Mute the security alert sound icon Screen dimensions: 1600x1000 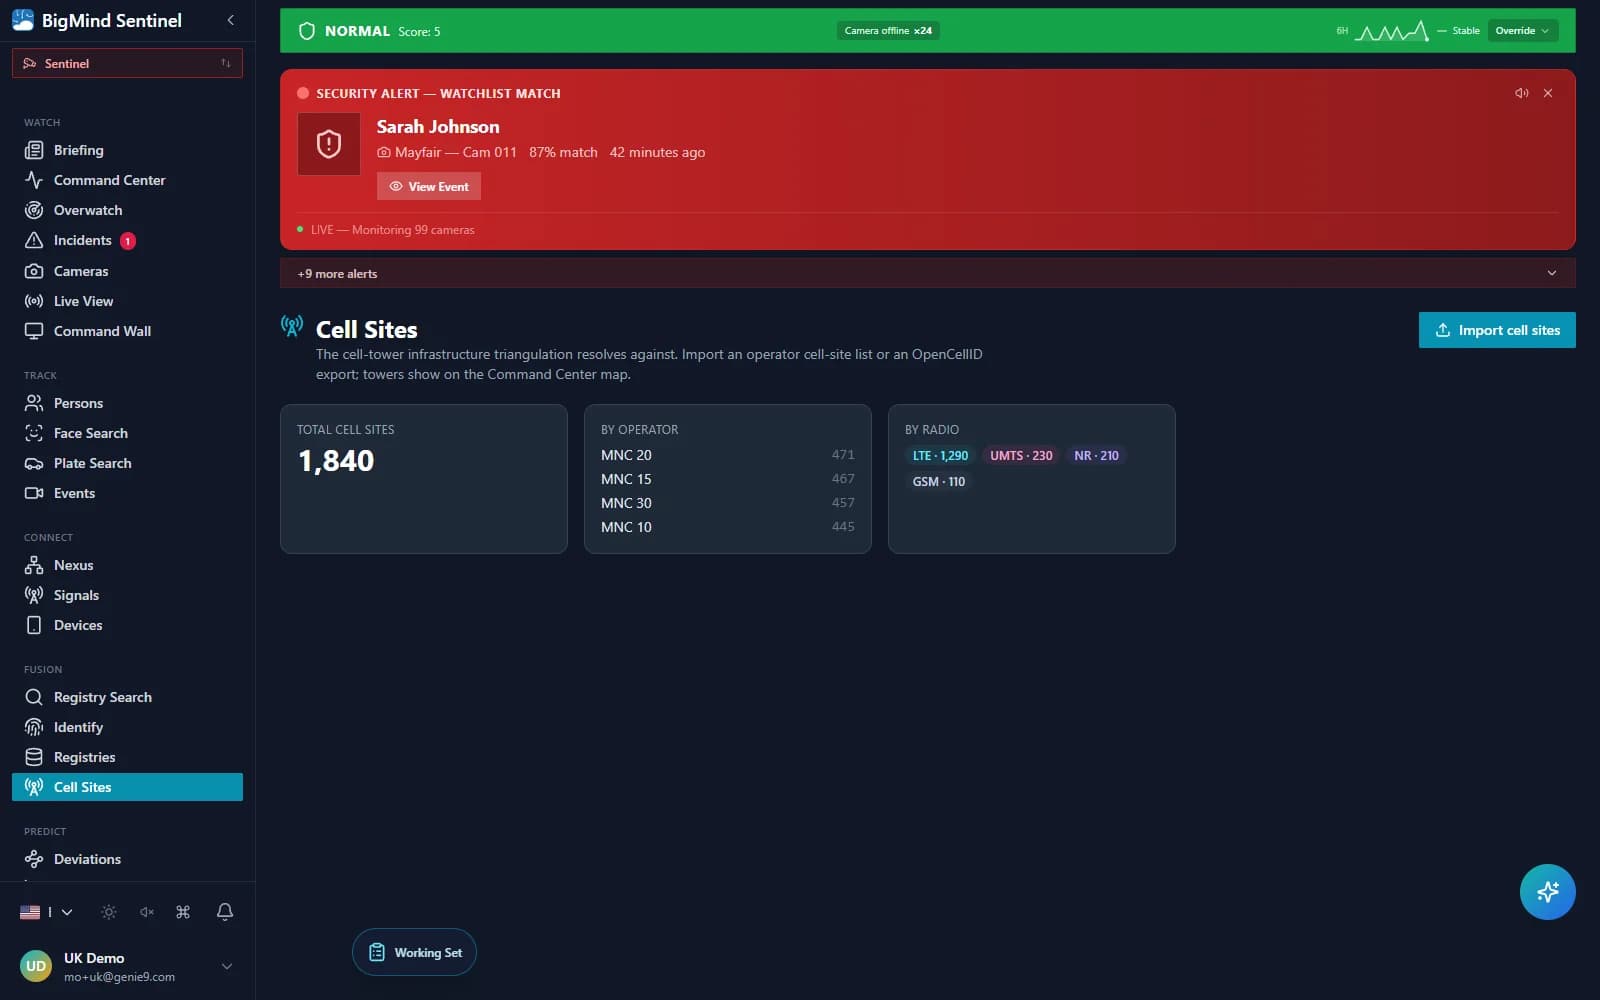1521,93
